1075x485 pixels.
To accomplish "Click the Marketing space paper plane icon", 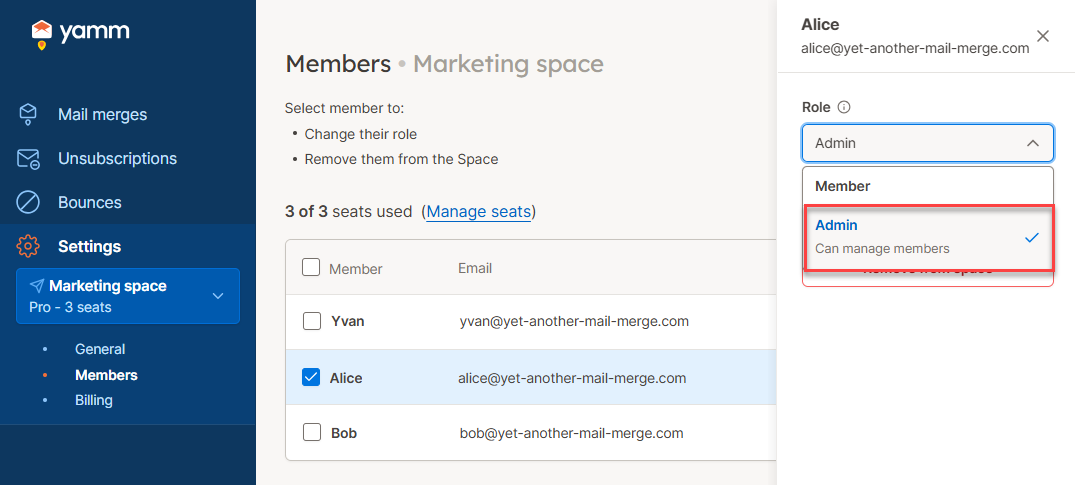I will tap(37, 286).
